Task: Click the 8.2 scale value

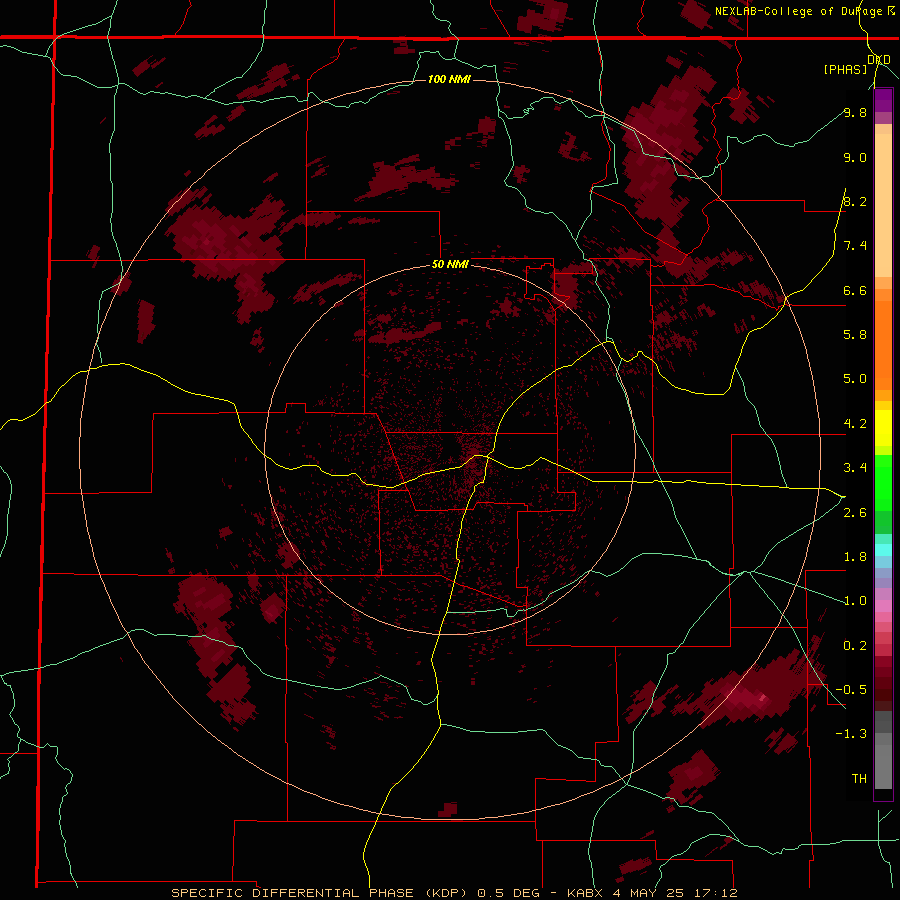Action: point(855,201)
